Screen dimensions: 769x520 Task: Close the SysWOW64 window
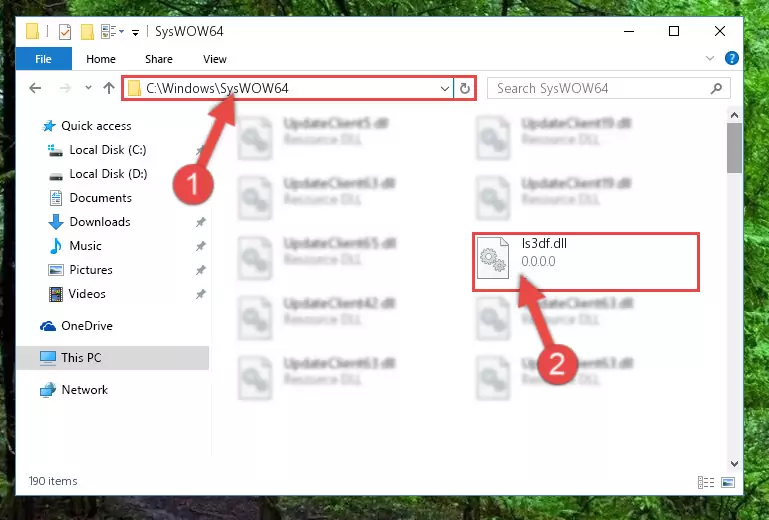pos(719,31)
